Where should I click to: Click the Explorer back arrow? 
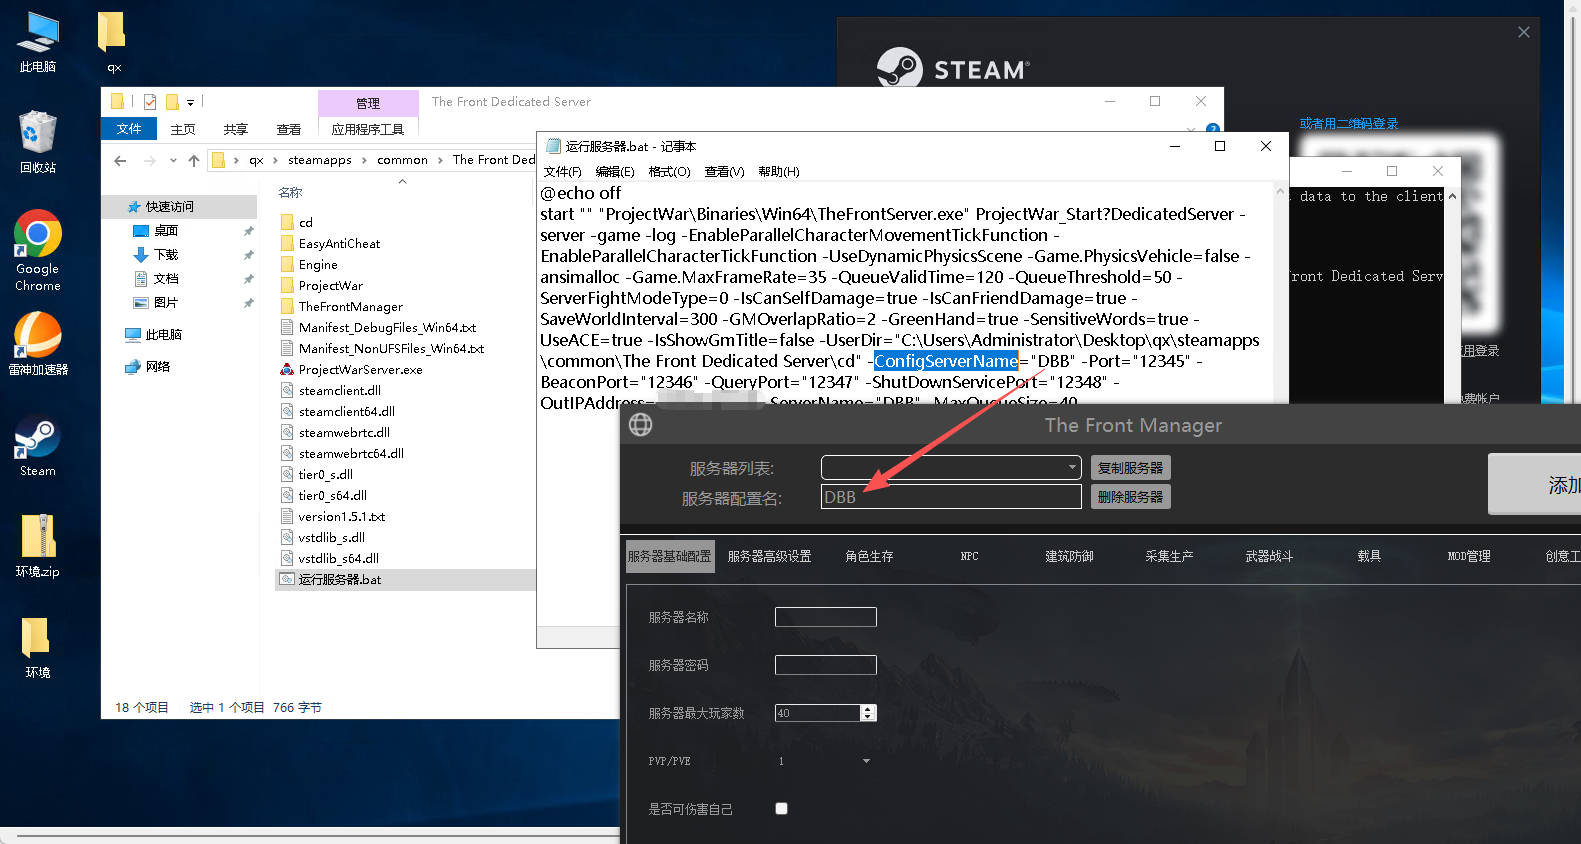tap(120, 160)
